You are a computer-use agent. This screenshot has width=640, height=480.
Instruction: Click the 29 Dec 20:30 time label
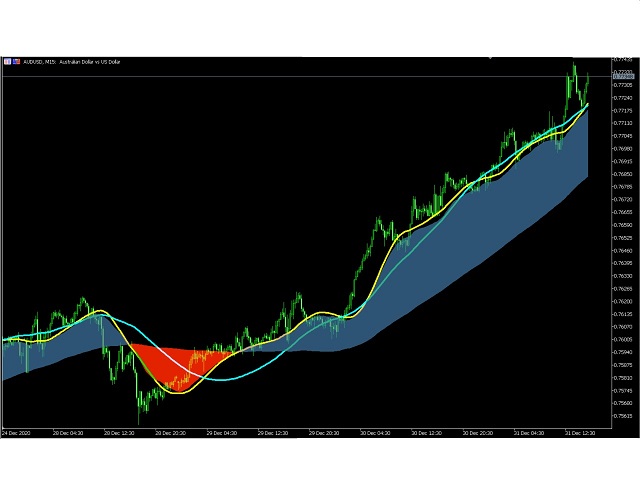[324, 433]
